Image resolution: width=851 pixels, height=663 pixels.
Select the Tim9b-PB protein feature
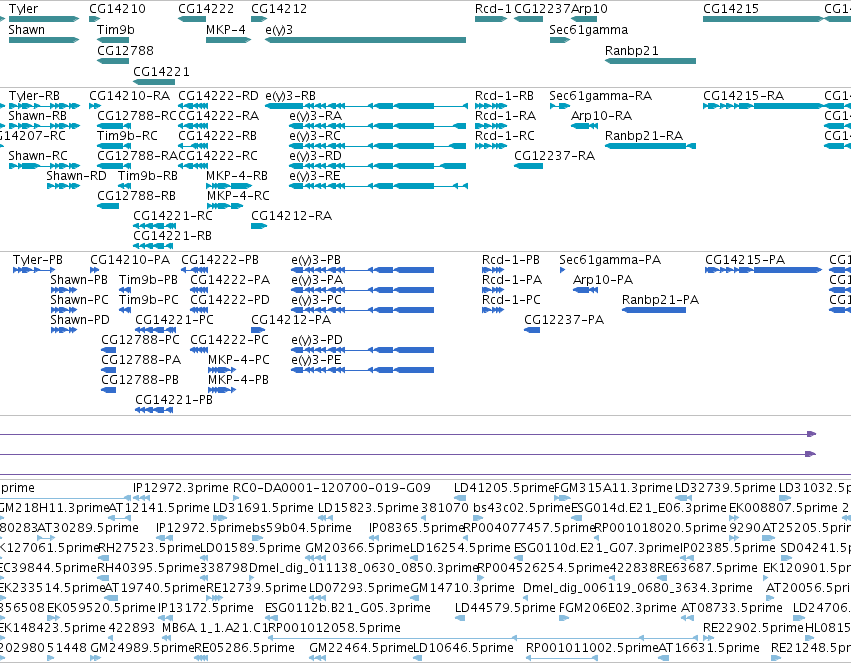125,290
